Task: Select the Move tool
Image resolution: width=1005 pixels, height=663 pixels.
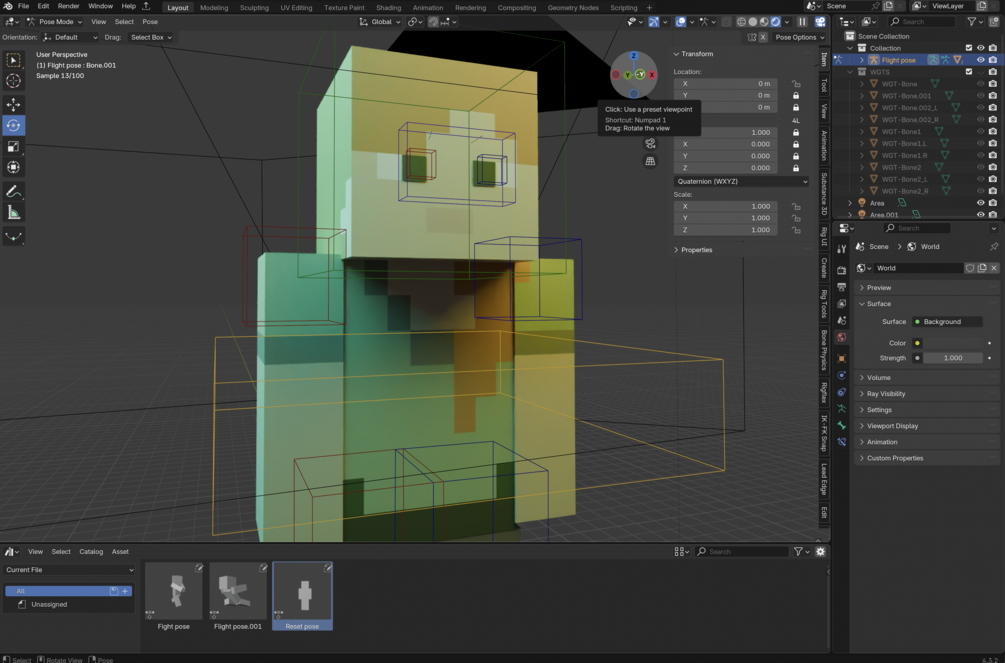Action: pos(13,105)
